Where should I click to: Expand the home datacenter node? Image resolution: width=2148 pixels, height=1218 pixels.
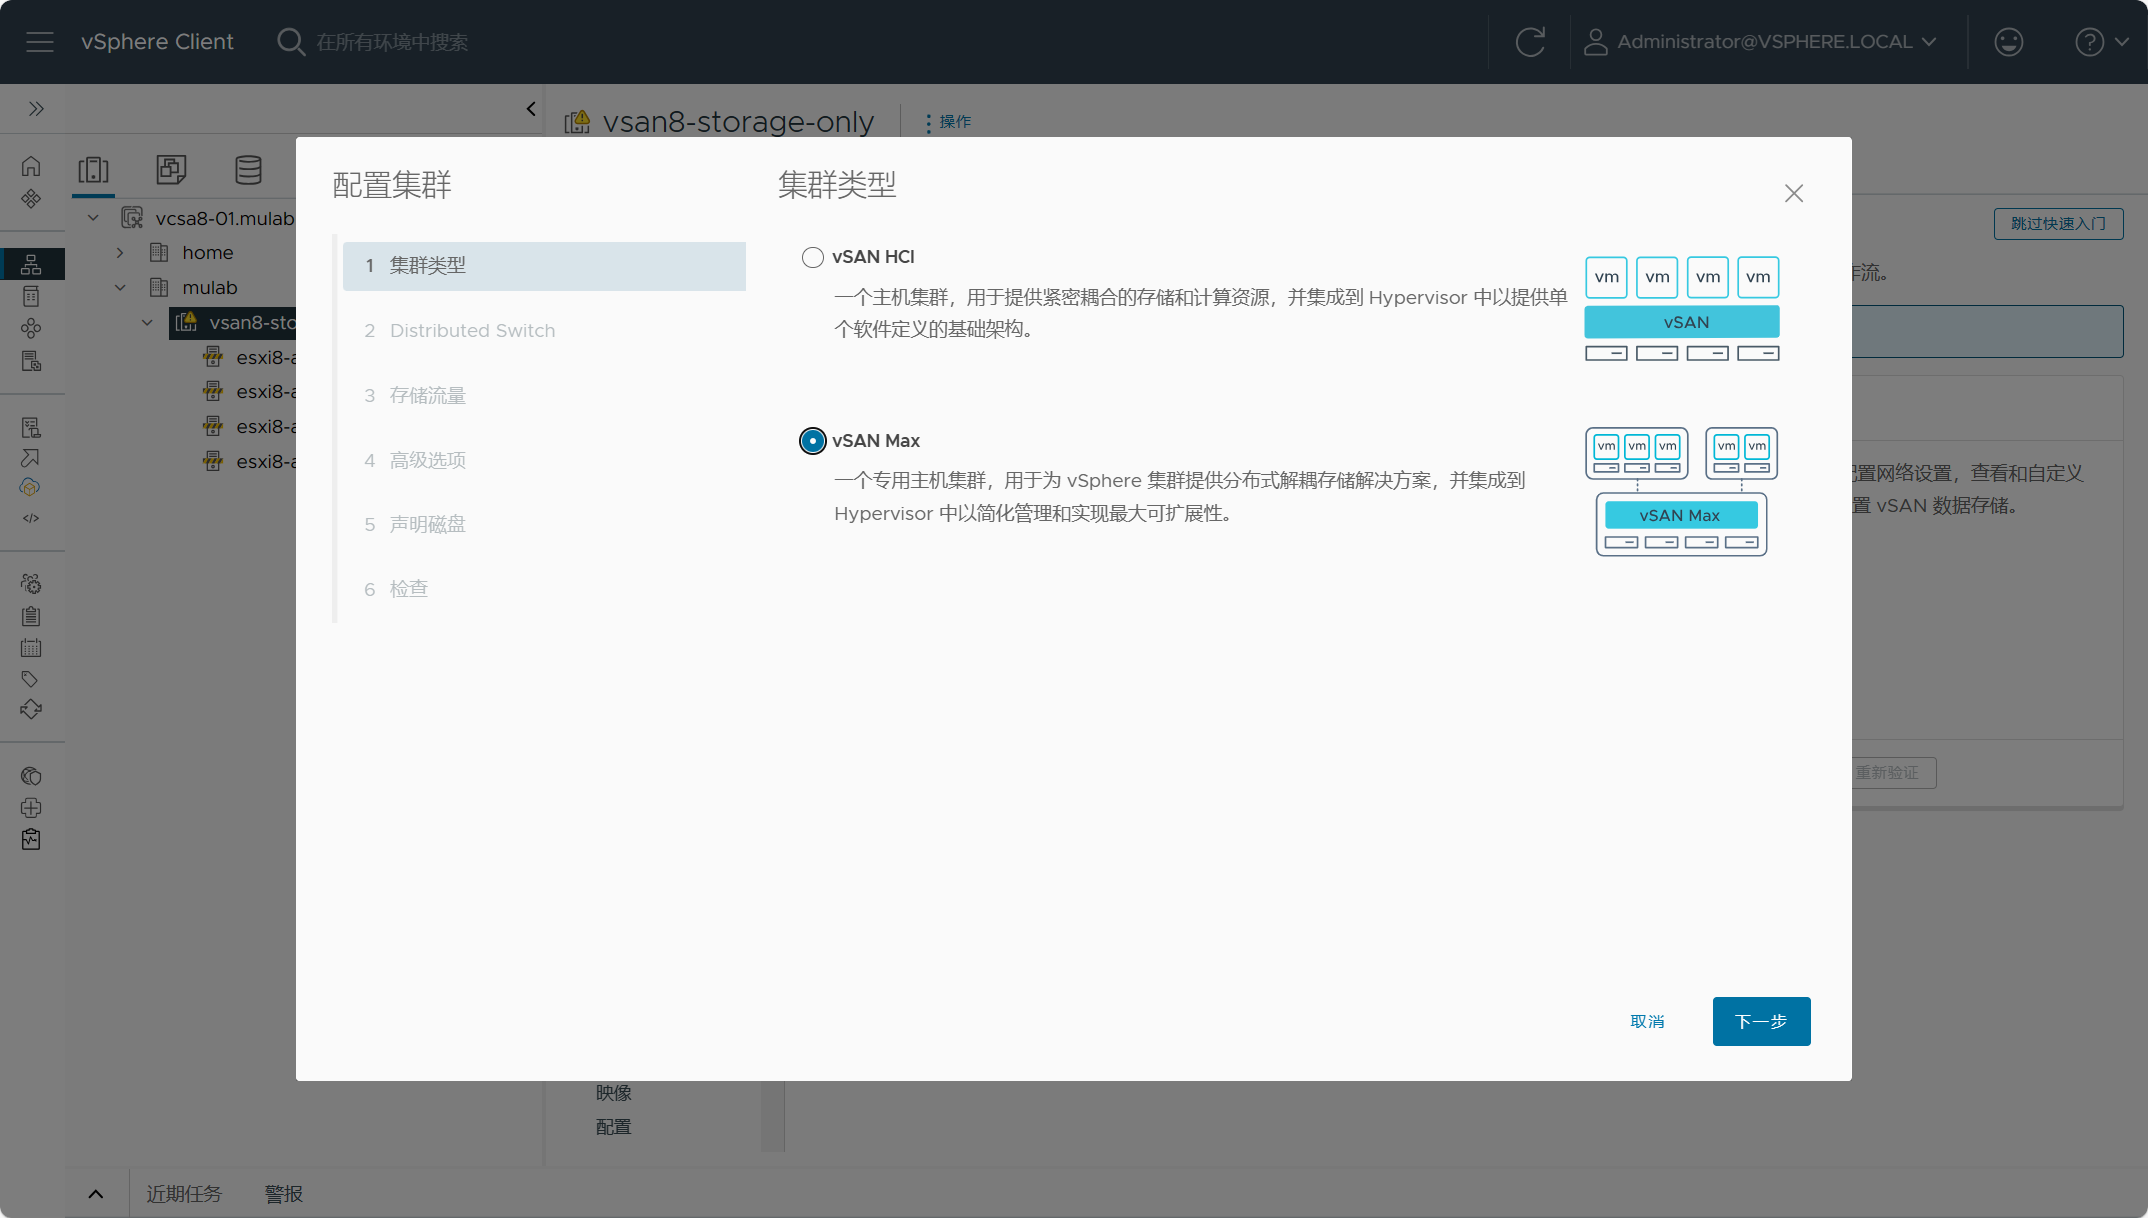(120, 253)
